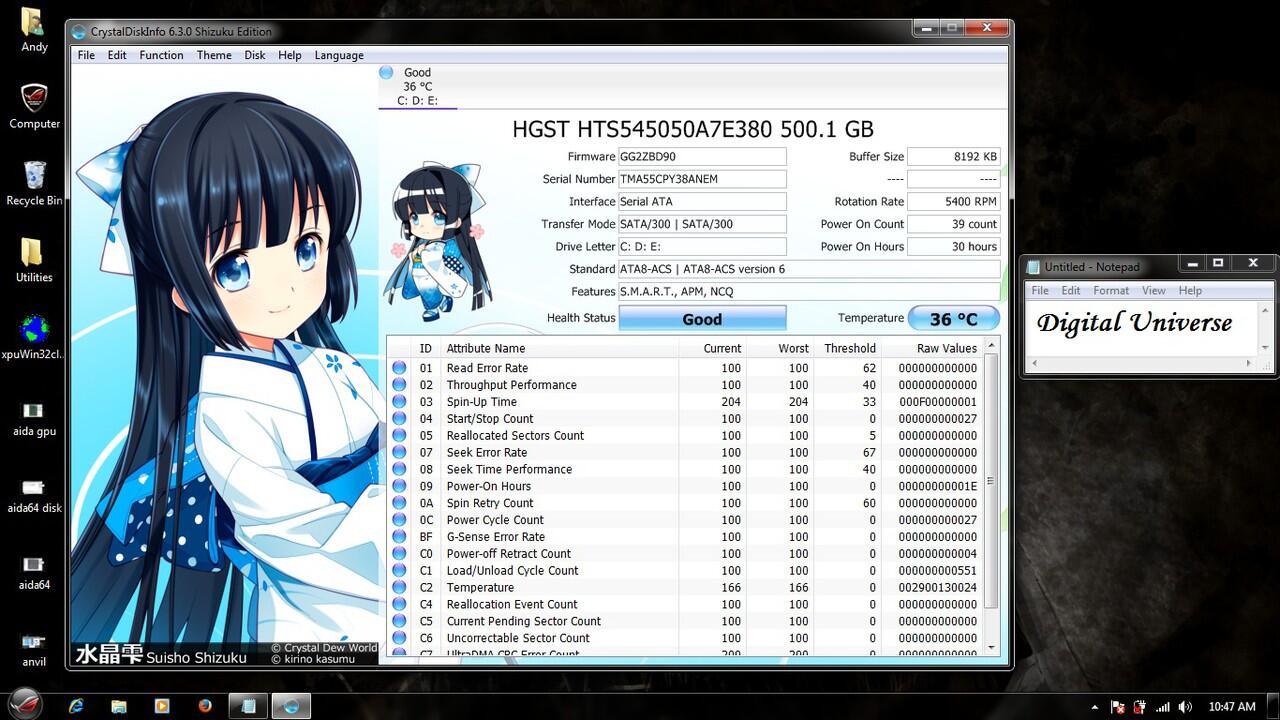The height and width of the screenshot is (720, 1280).
Task: Open the Utilities folder on desktop
Action: 34,260
